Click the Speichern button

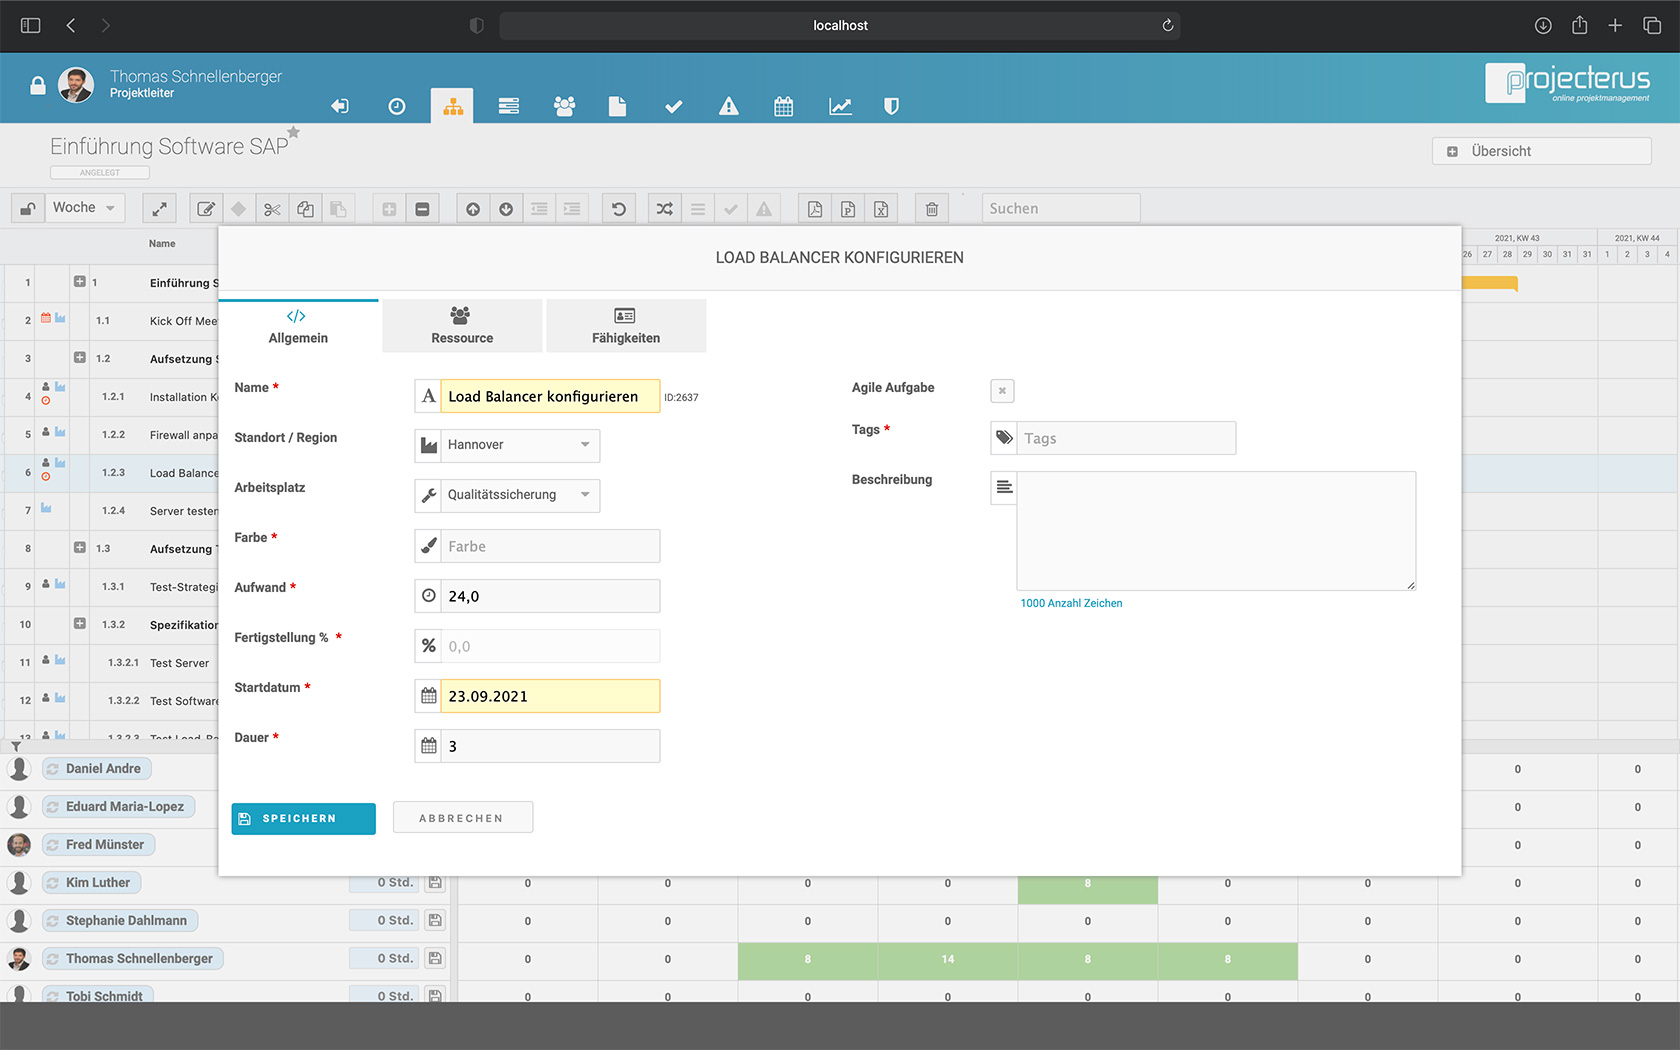(303, 818)
